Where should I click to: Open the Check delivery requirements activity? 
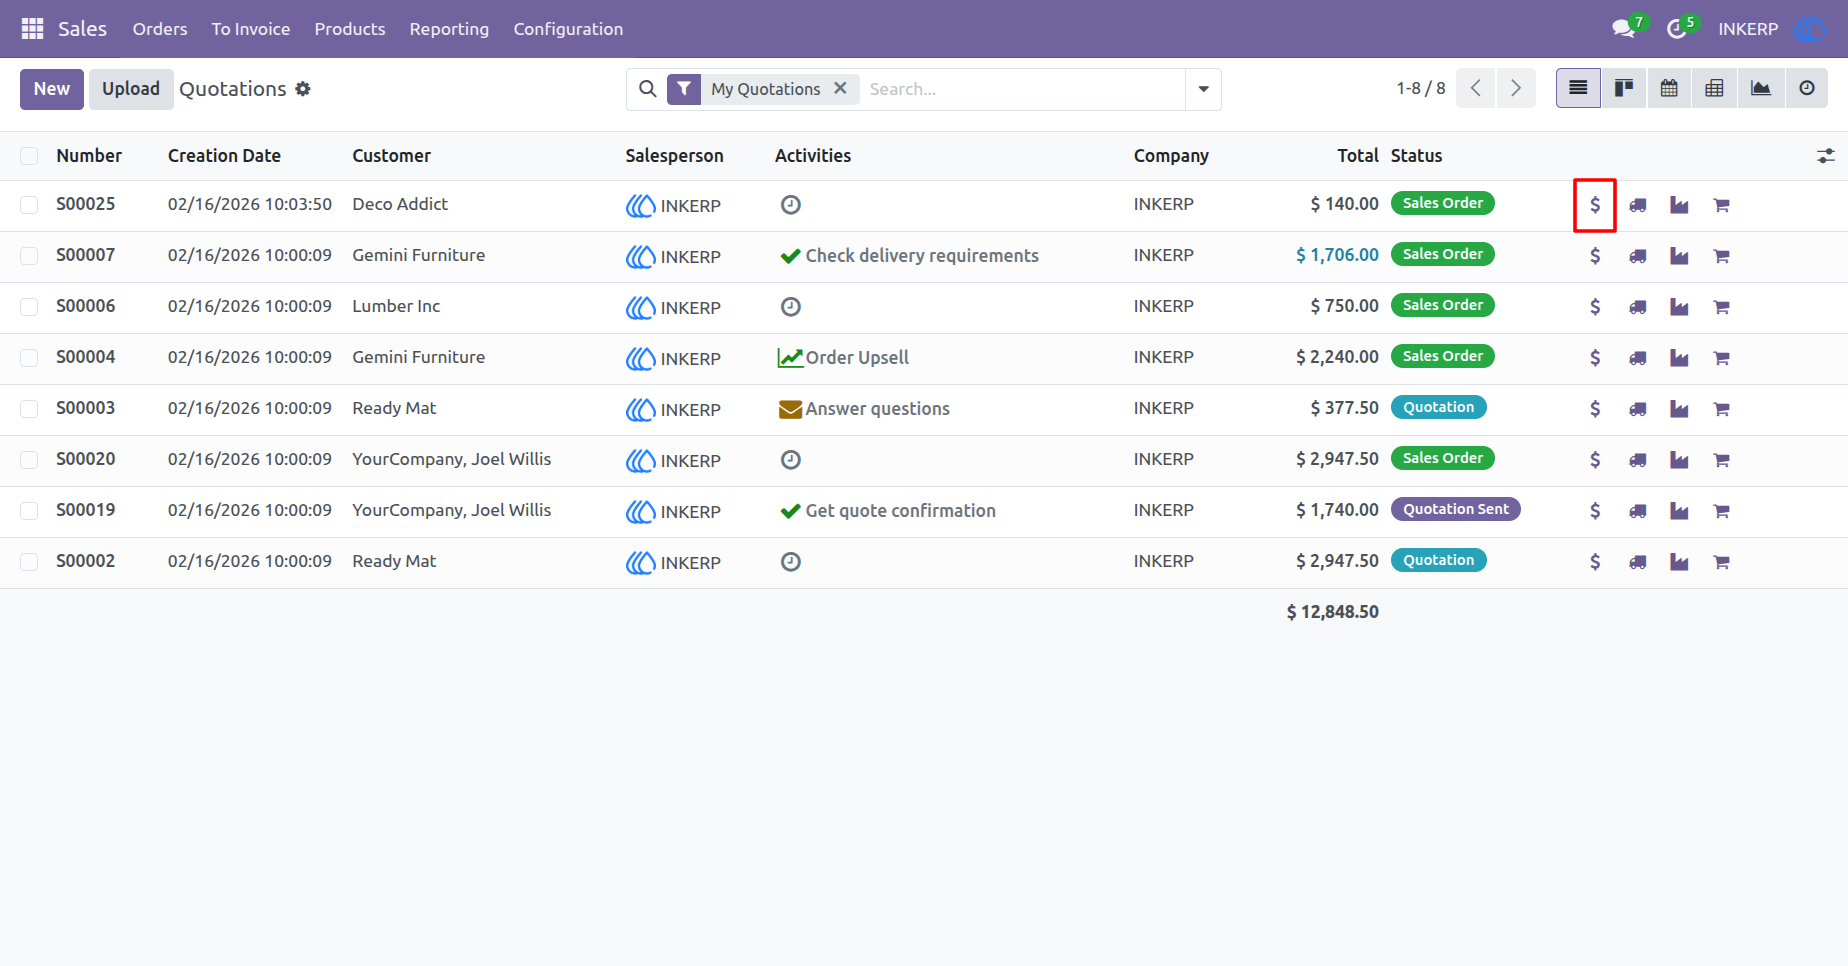(909, 256)
